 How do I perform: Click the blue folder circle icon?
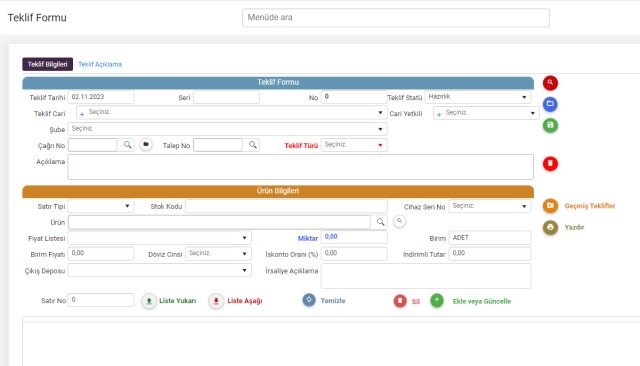pyautogui.click(x=550, y=104)
